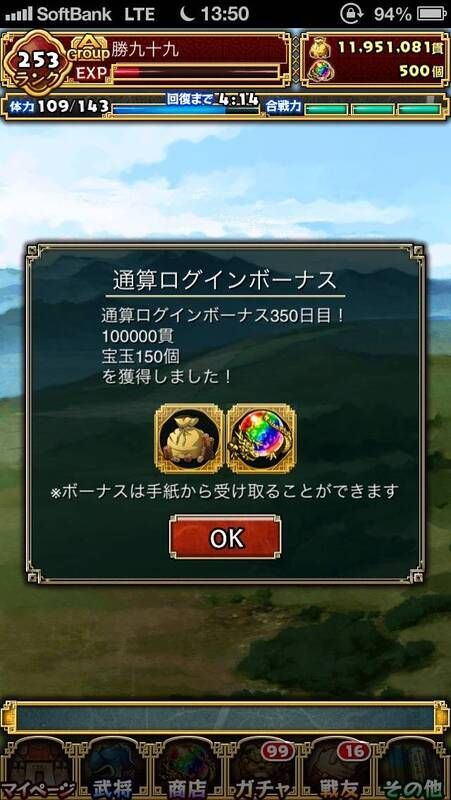This screenshot has width=451, height=800.
Task: Click the rainbow jewel currency icon at top
Action: (x=321, y=71)
